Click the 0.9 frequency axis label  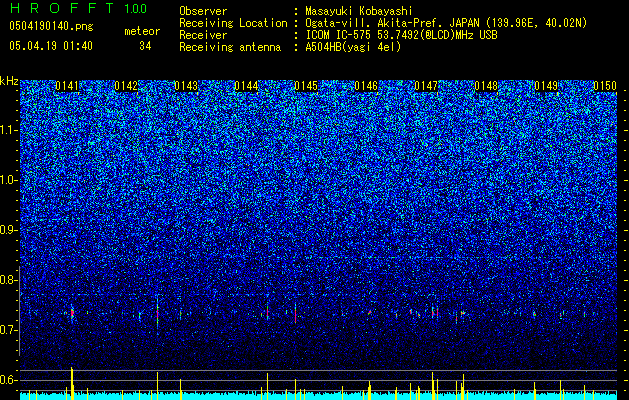(x=9, y=230)
